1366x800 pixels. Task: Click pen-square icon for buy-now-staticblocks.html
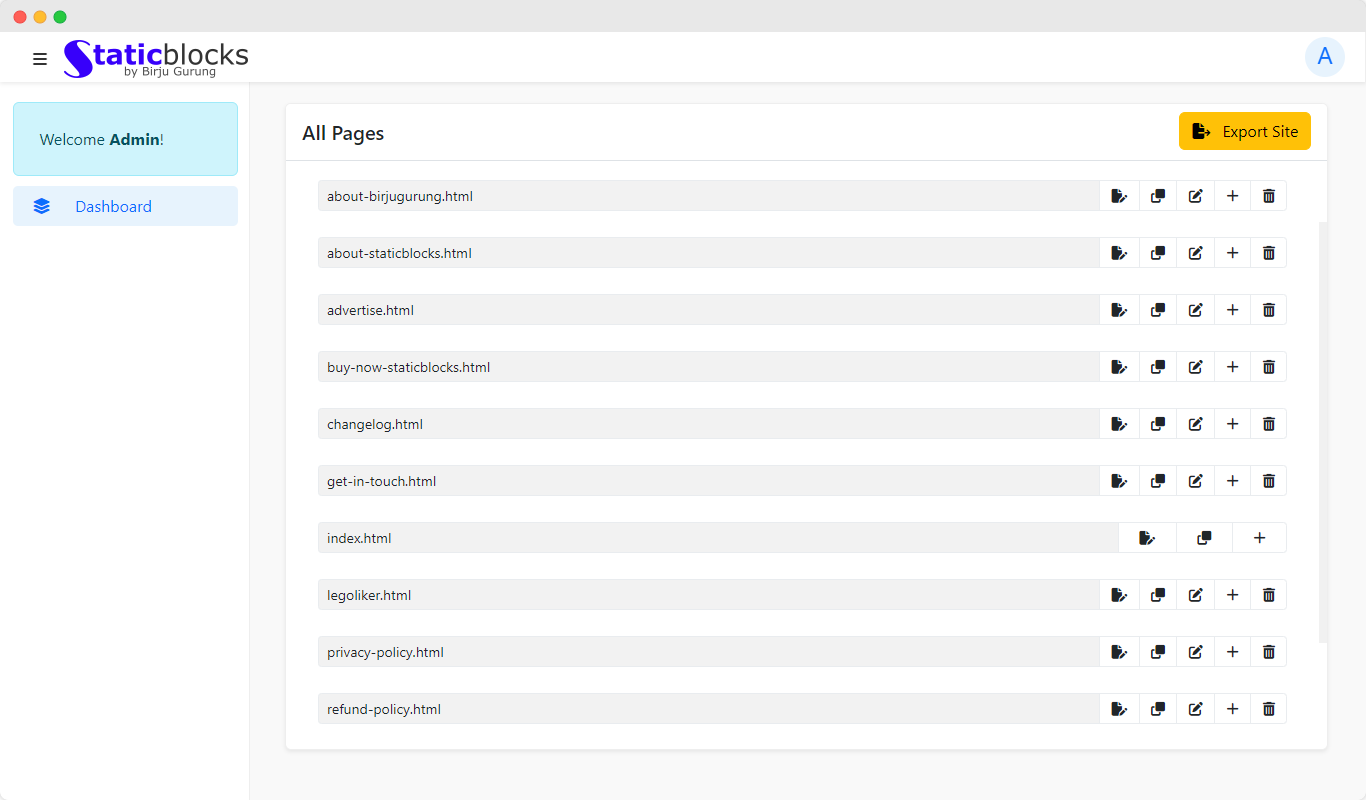(x=1195, y=367)
